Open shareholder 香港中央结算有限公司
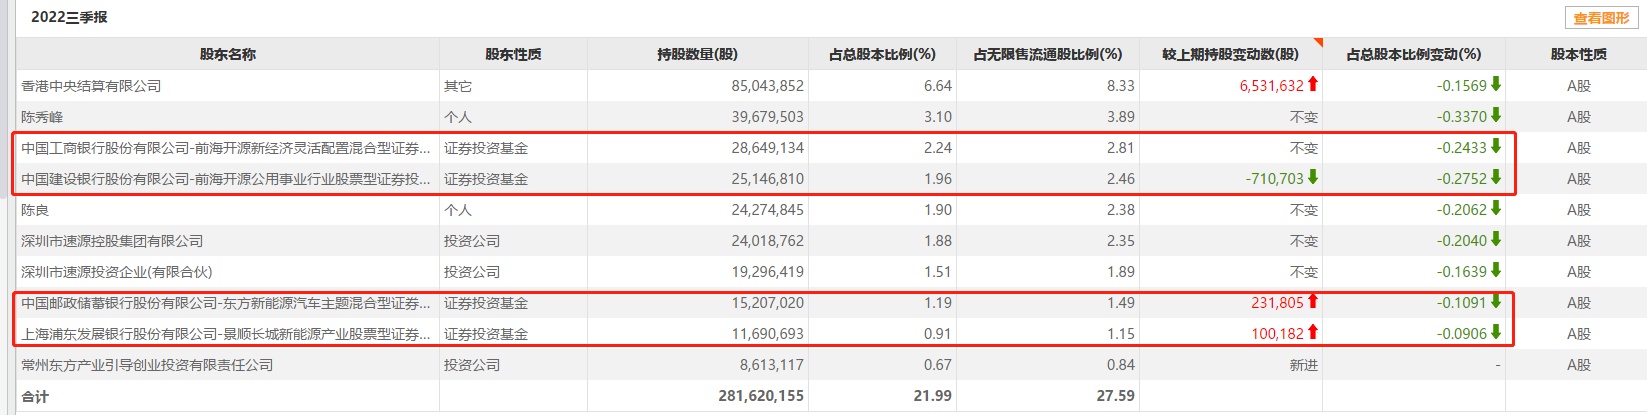The height and width of the screenshot is (415, 1647). tap(91, 86)
